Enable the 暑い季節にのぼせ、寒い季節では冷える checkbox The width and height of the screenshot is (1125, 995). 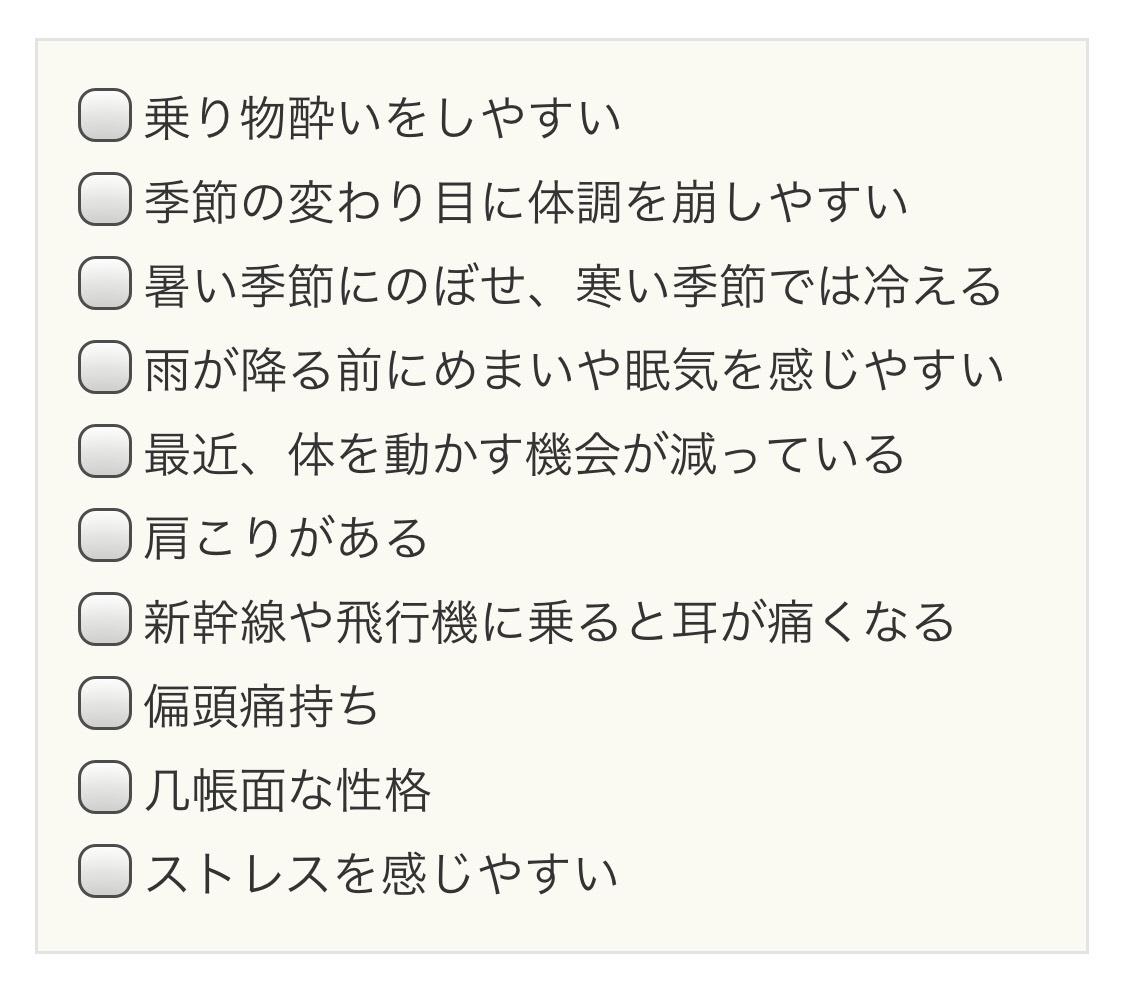tap(104, 284)
